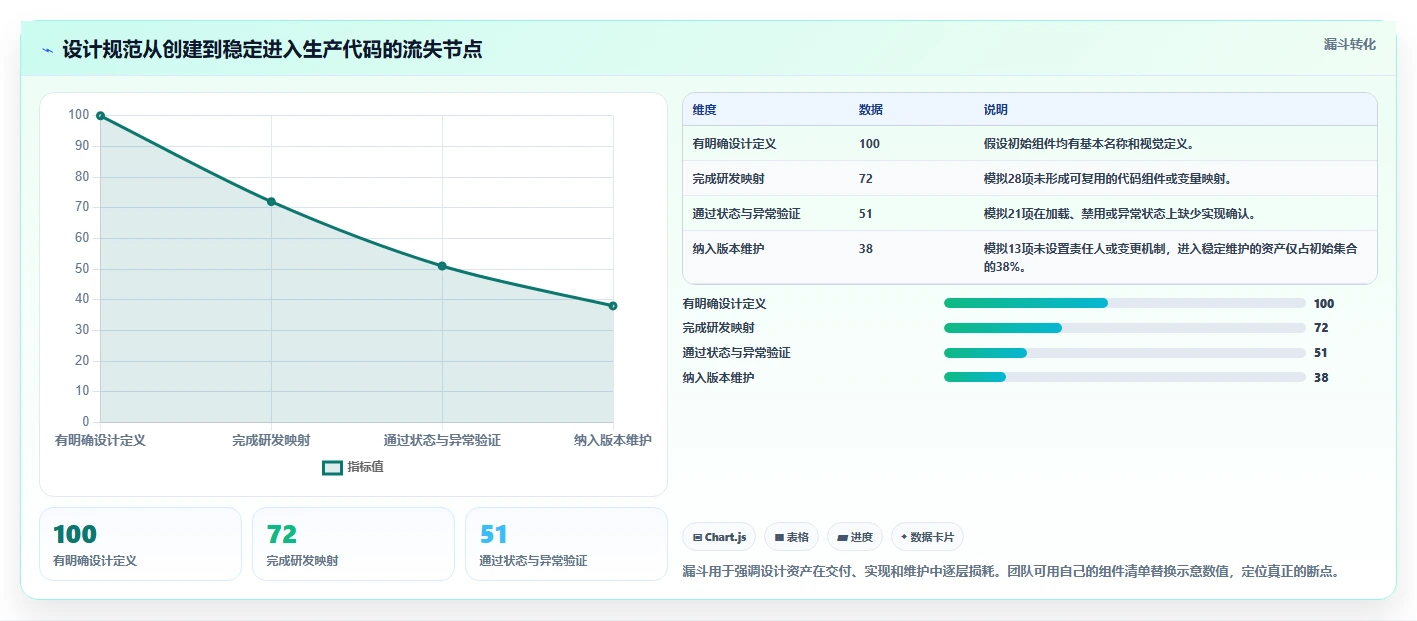Click the progress bar for 通过状态与异常验证
Viewport: 1417px width, 621px height.
coord(1125,352)
